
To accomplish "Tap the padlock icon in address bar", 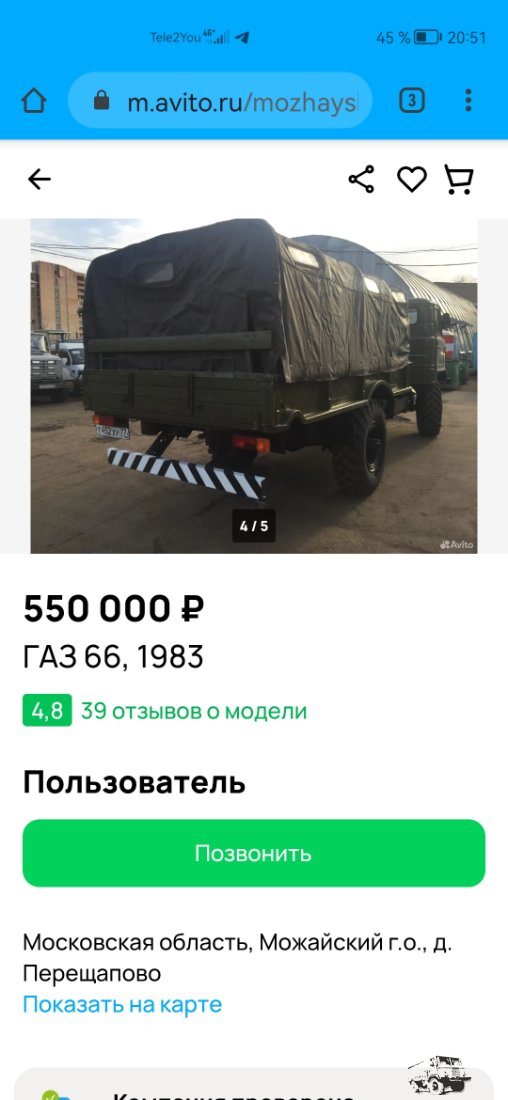I will pyautogui.click(x=102, y=100).
